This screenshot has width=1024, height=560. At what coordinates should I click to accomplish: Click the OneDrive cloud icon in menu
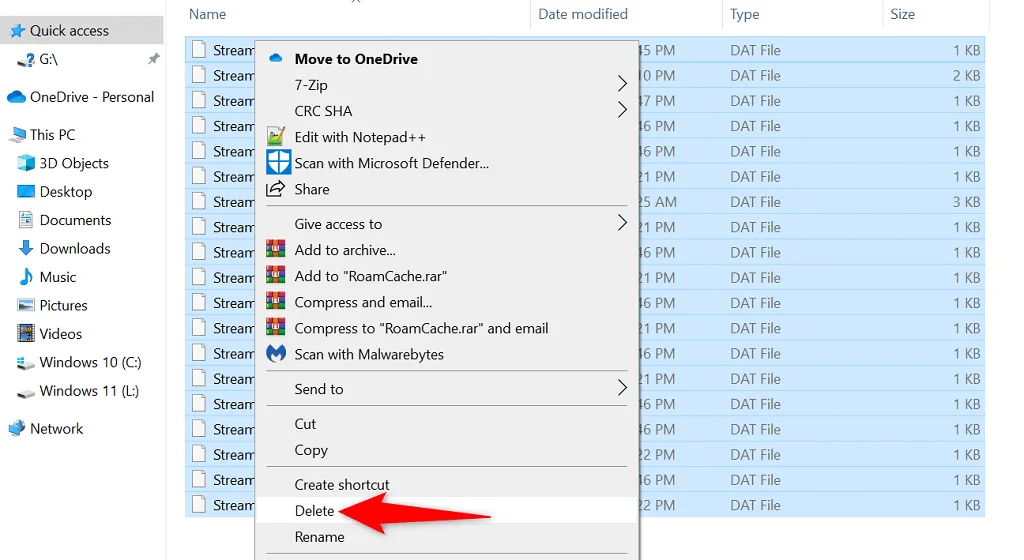pyautogui.click(x=276, y=59)
